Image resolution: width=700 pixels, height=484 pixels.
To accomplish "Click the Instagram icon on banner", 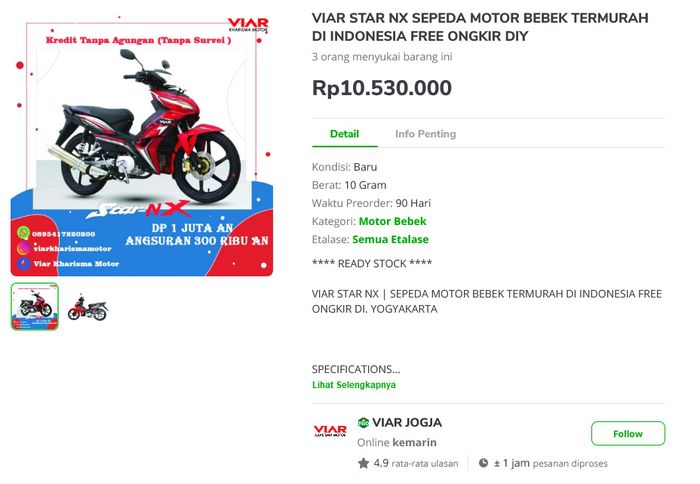I will (24, 248).
